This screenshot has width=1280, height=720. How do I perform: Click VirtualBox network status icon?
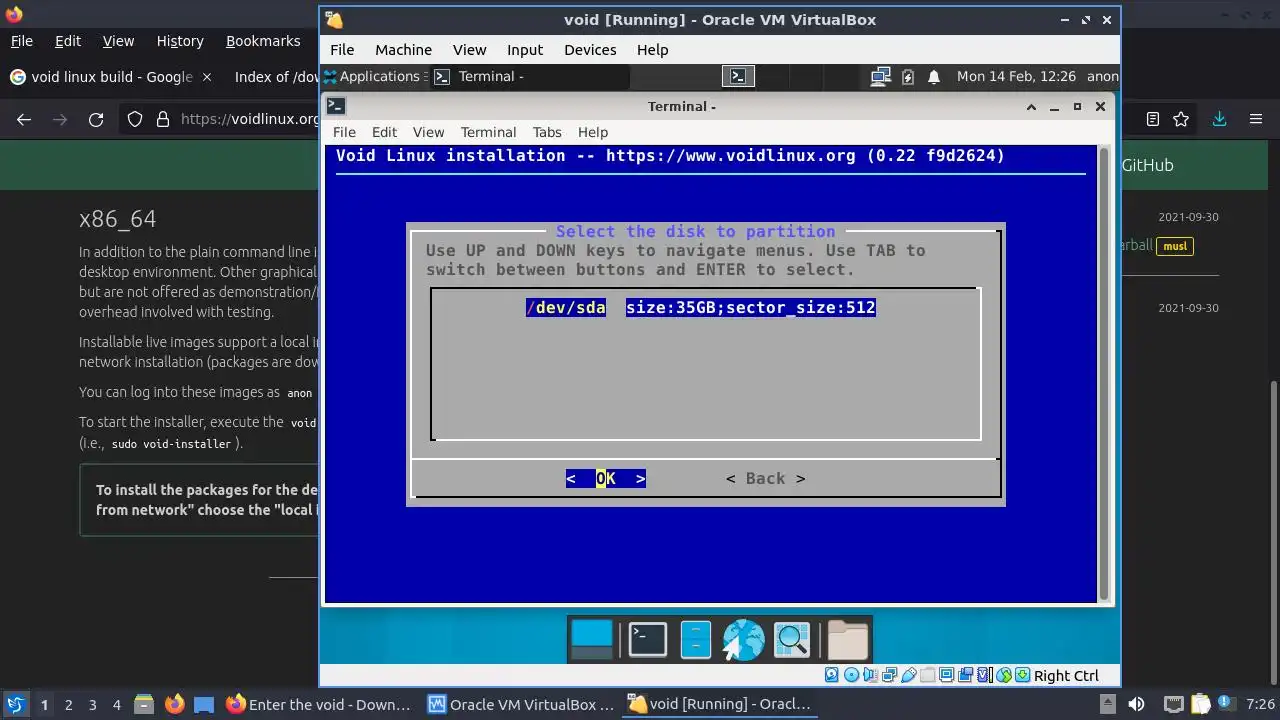[889, 676]
